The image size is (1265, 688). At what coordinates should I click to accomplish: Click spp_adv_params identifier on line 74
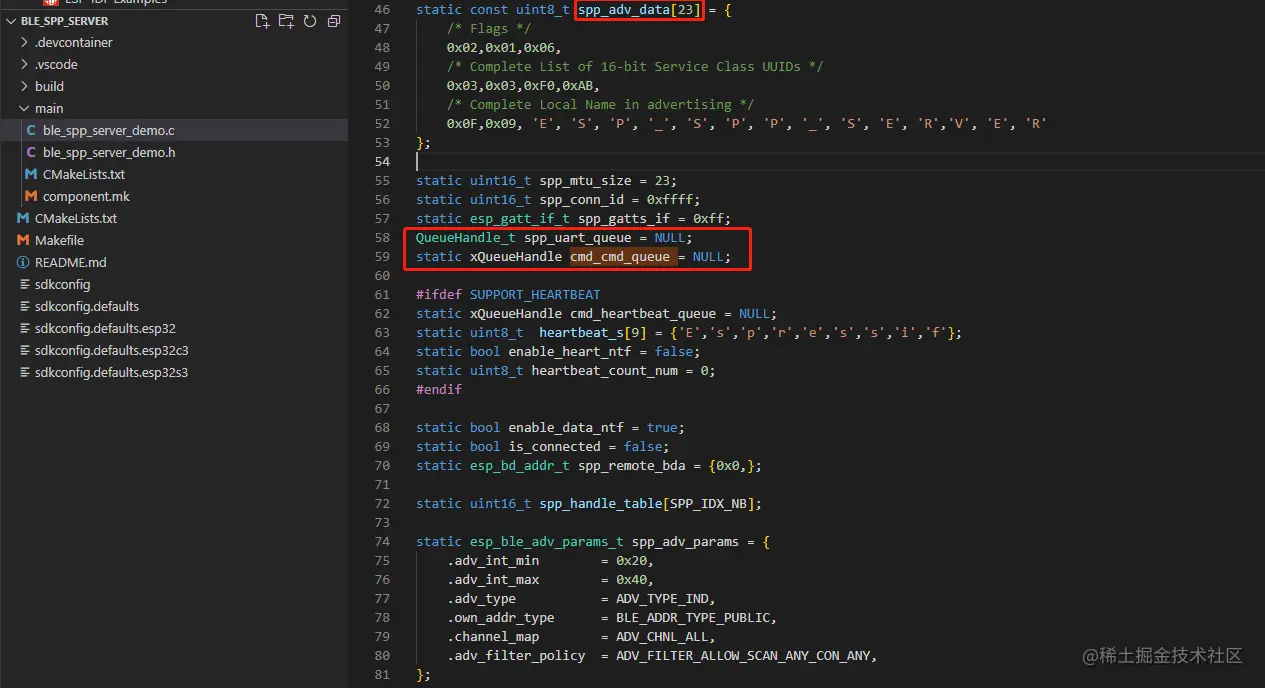686,541
